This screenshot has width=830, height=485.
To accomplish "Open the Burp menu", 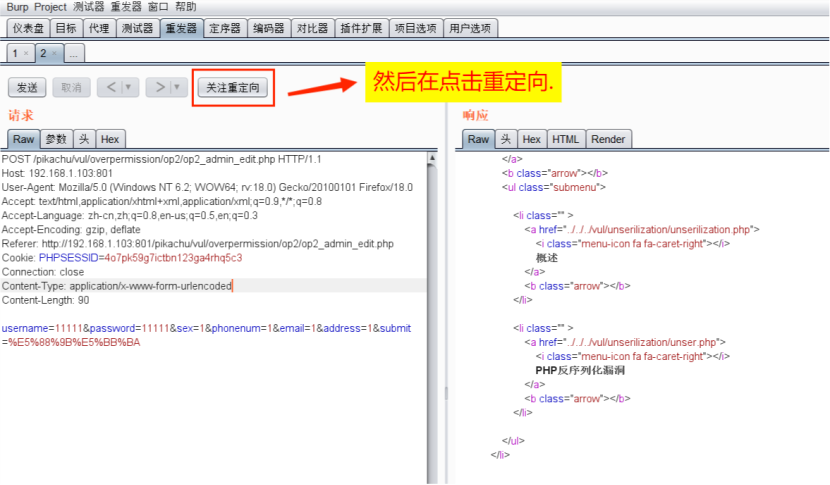I will point(17,7).
